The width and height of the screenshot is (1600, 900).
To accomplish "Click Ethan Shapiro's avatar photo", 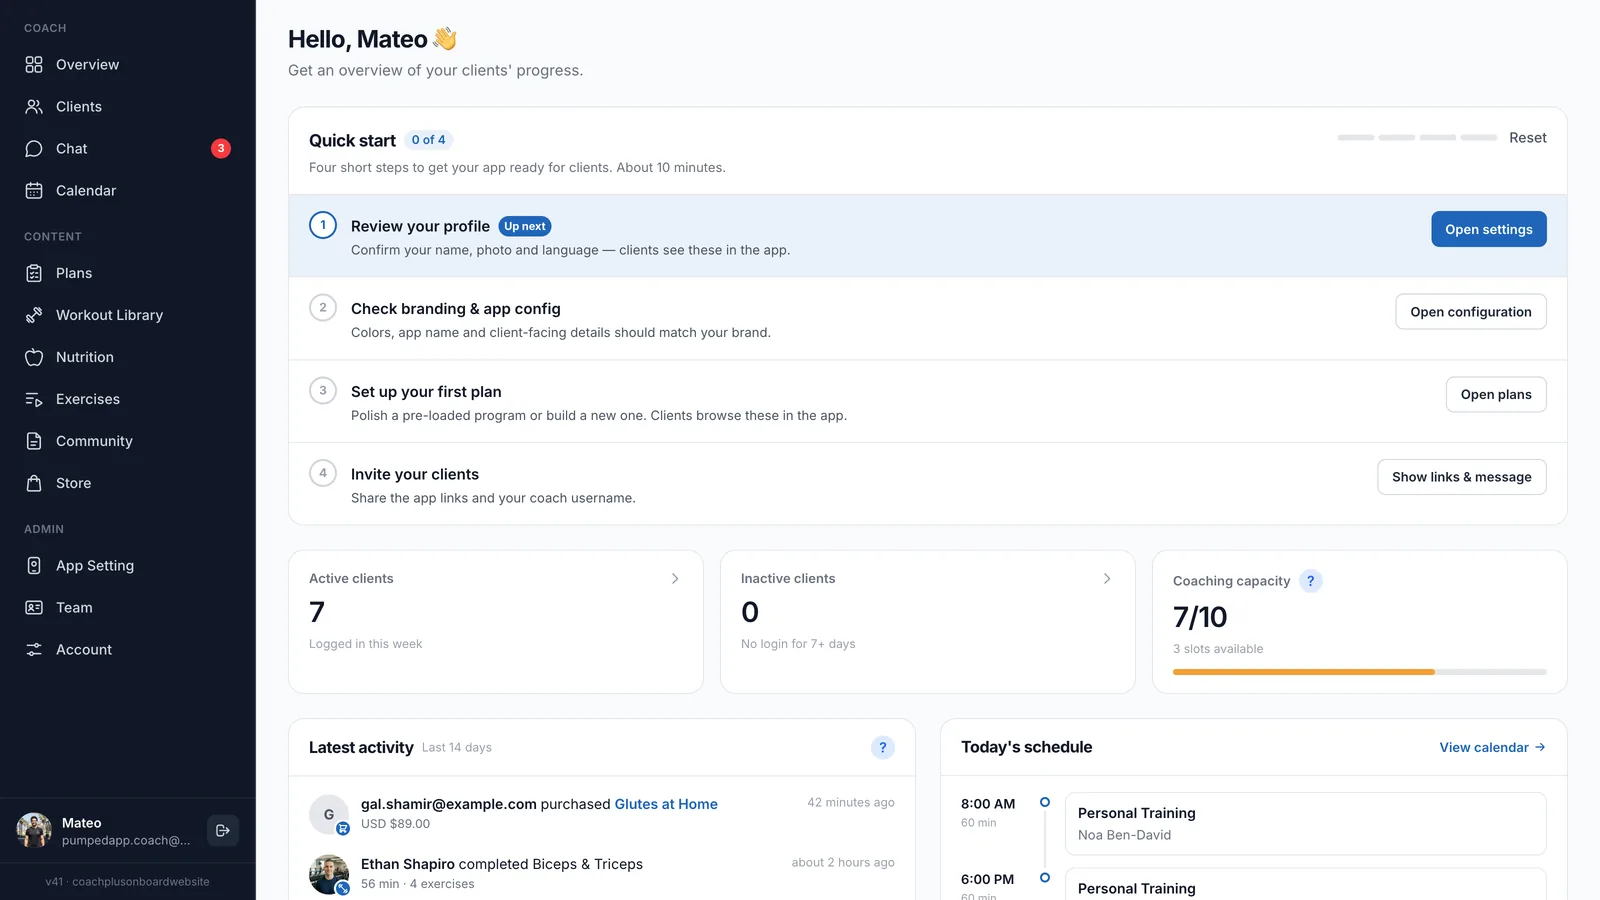I will (x=329, y=874).
